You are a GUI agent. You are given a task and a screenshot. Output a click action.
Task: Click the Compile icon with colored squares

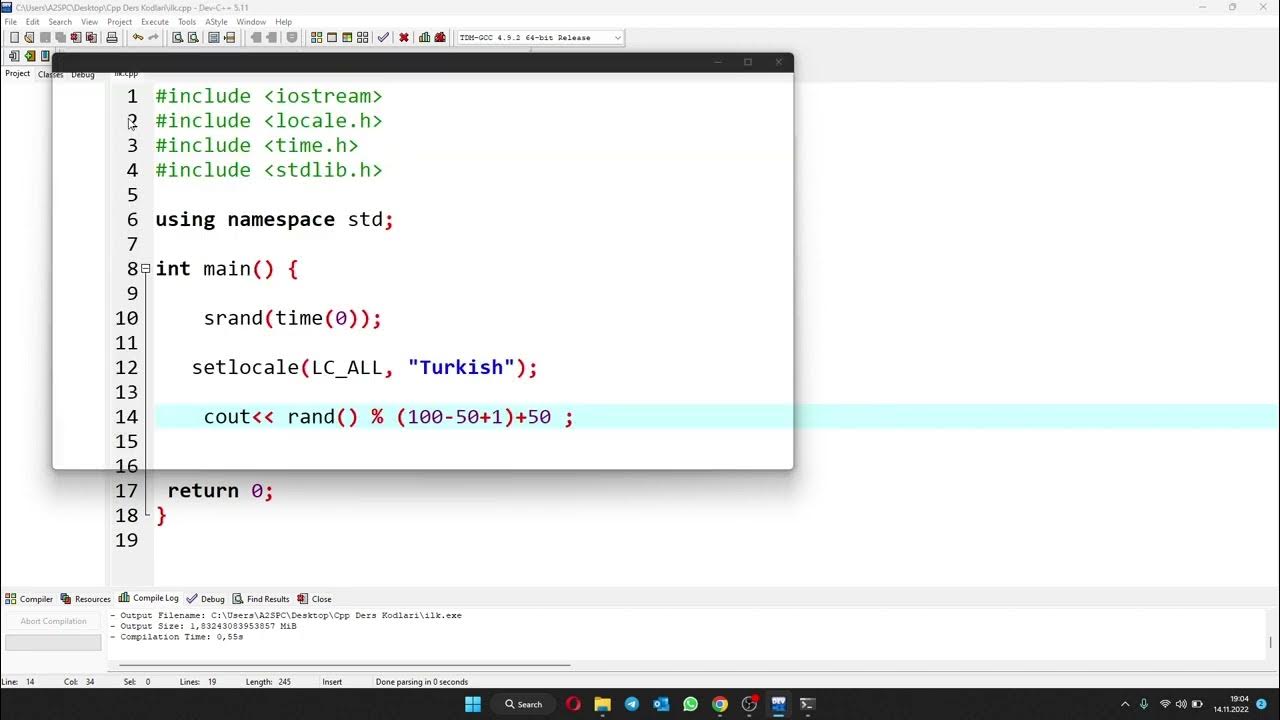click(x=316, y=37)
